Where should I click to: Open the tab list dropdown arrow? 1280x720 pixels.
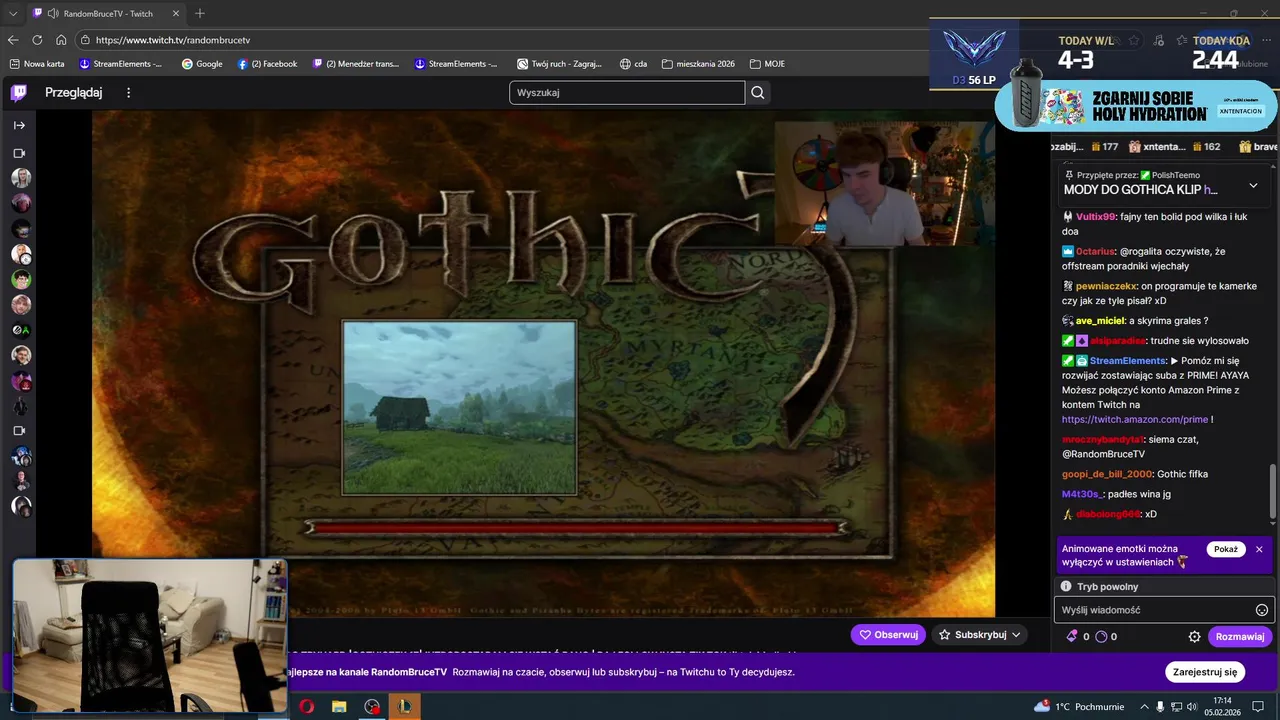point(13,13)
